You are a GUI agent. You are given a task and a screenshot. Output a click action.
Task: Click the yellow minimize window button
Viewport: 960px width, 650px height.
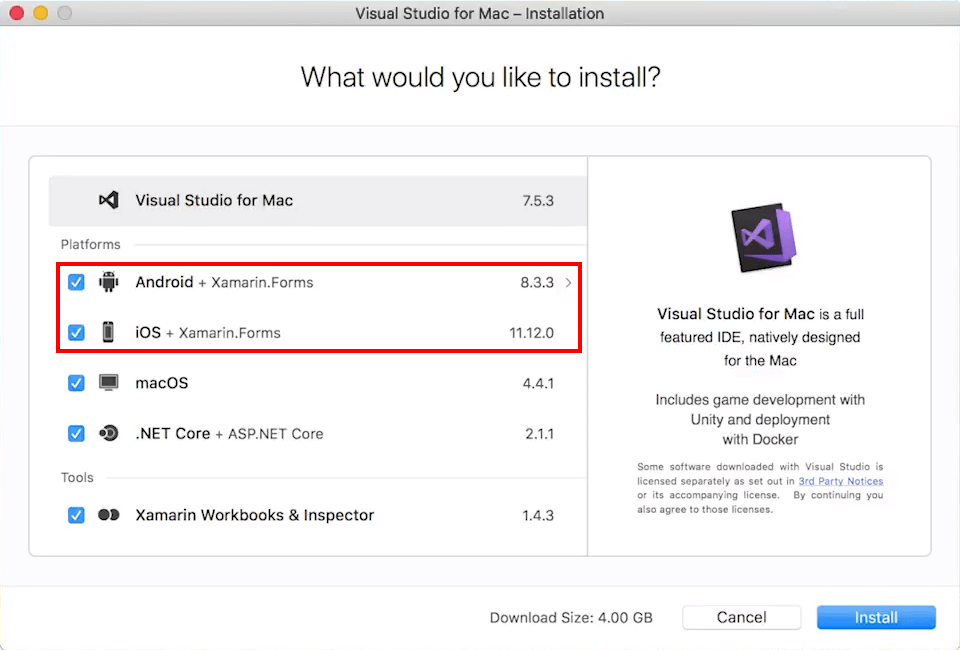(40, 13)
